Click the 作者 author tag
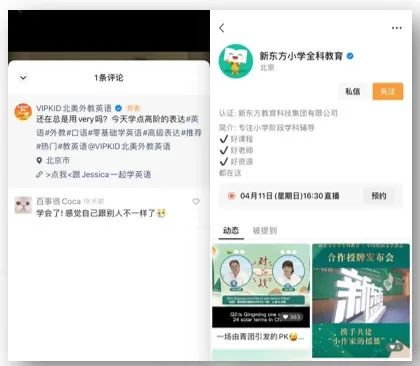Image resolution: width=420 pixels, height=366 pixels. point(133,108)
